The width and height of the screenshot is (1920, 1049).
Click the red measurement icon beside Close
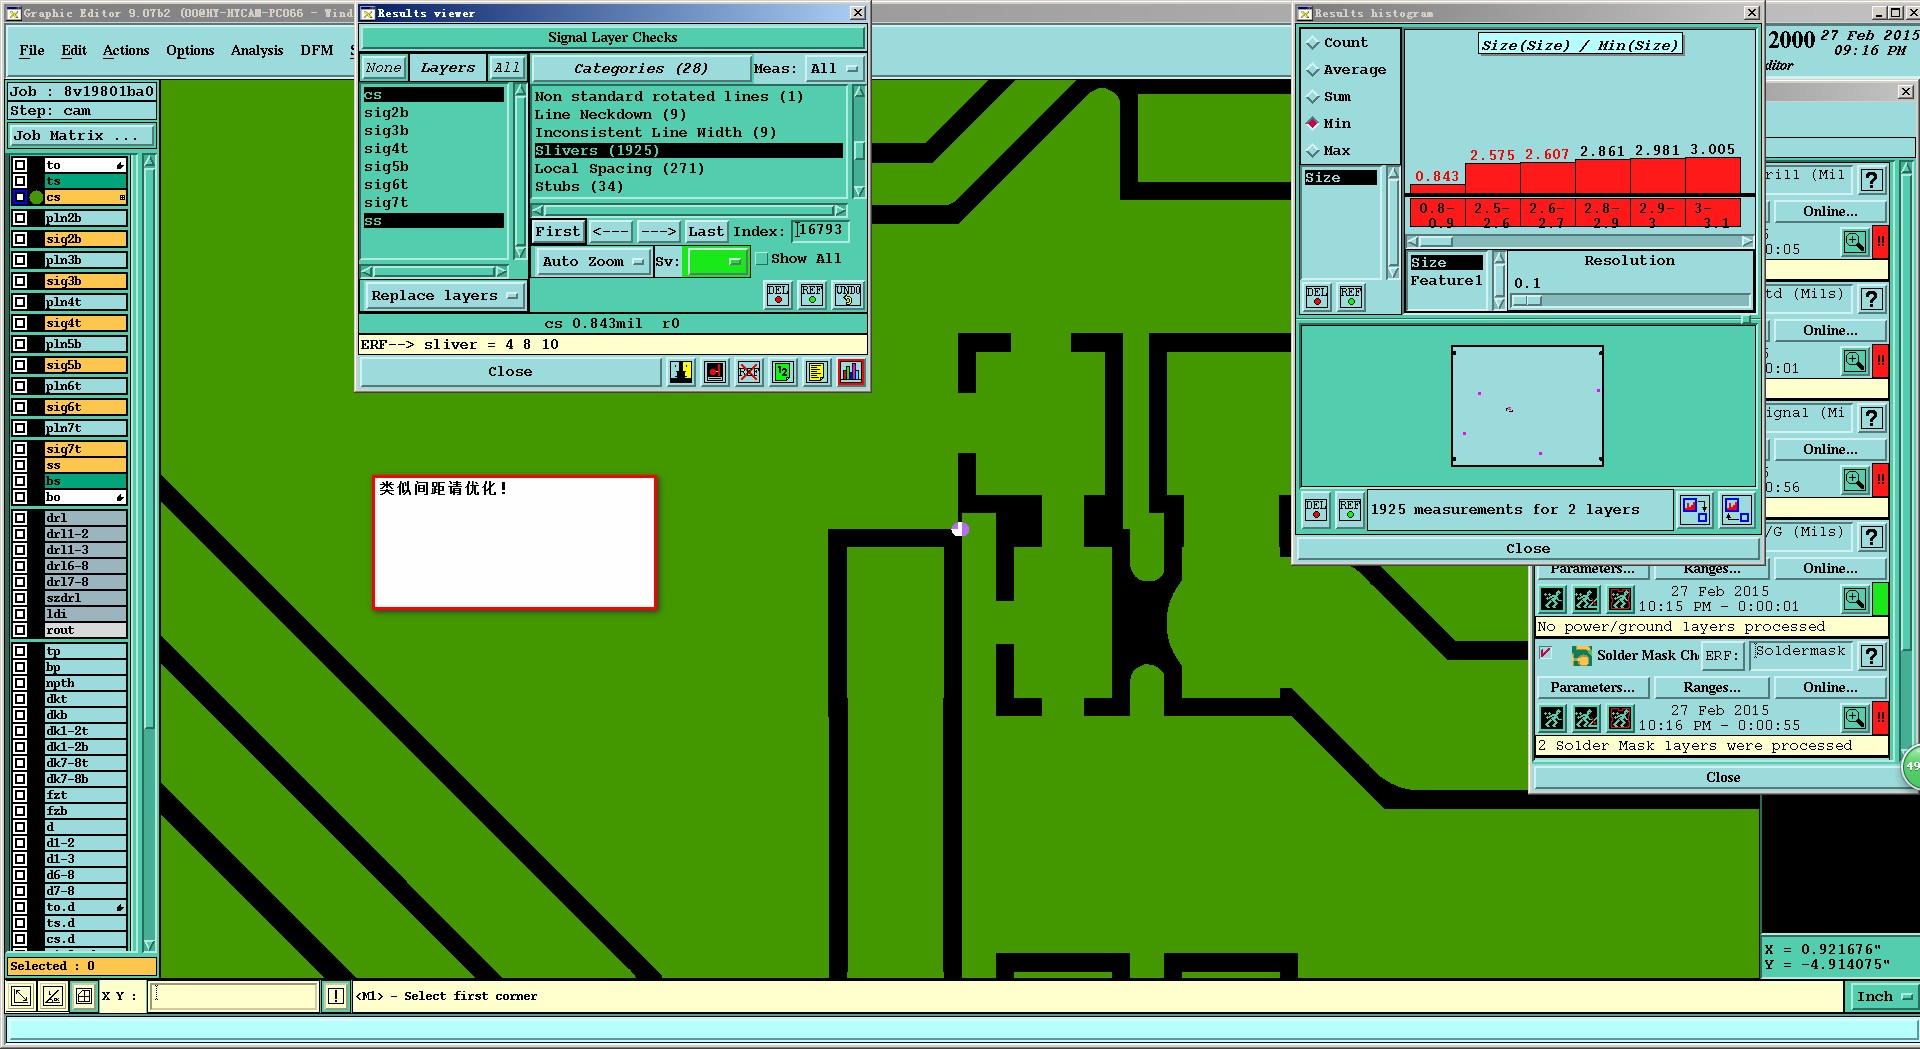click(x=715, y=372)
